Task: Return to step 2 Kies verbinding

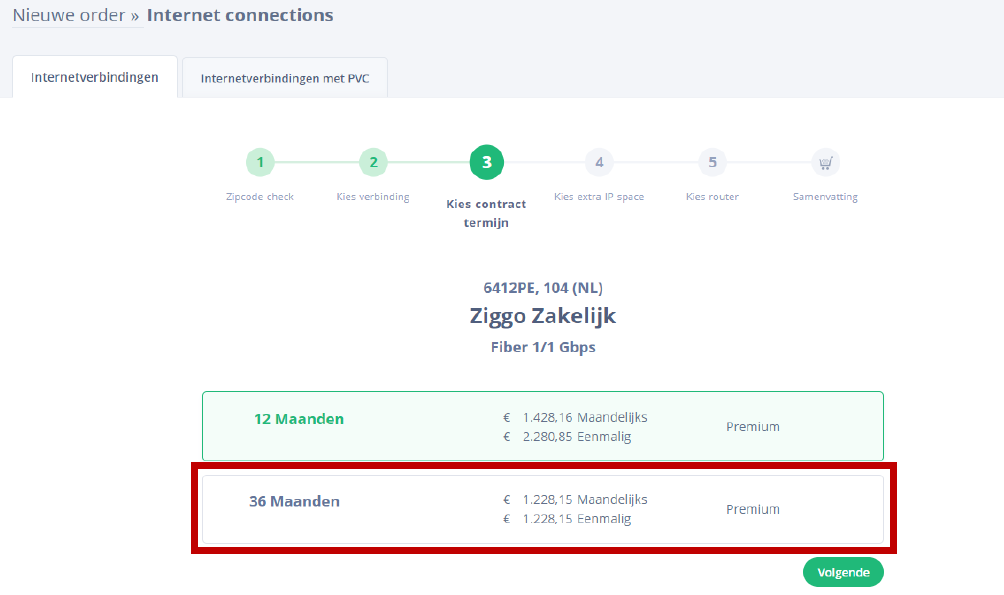Action: pyautogui.click(x=373, y=163)
